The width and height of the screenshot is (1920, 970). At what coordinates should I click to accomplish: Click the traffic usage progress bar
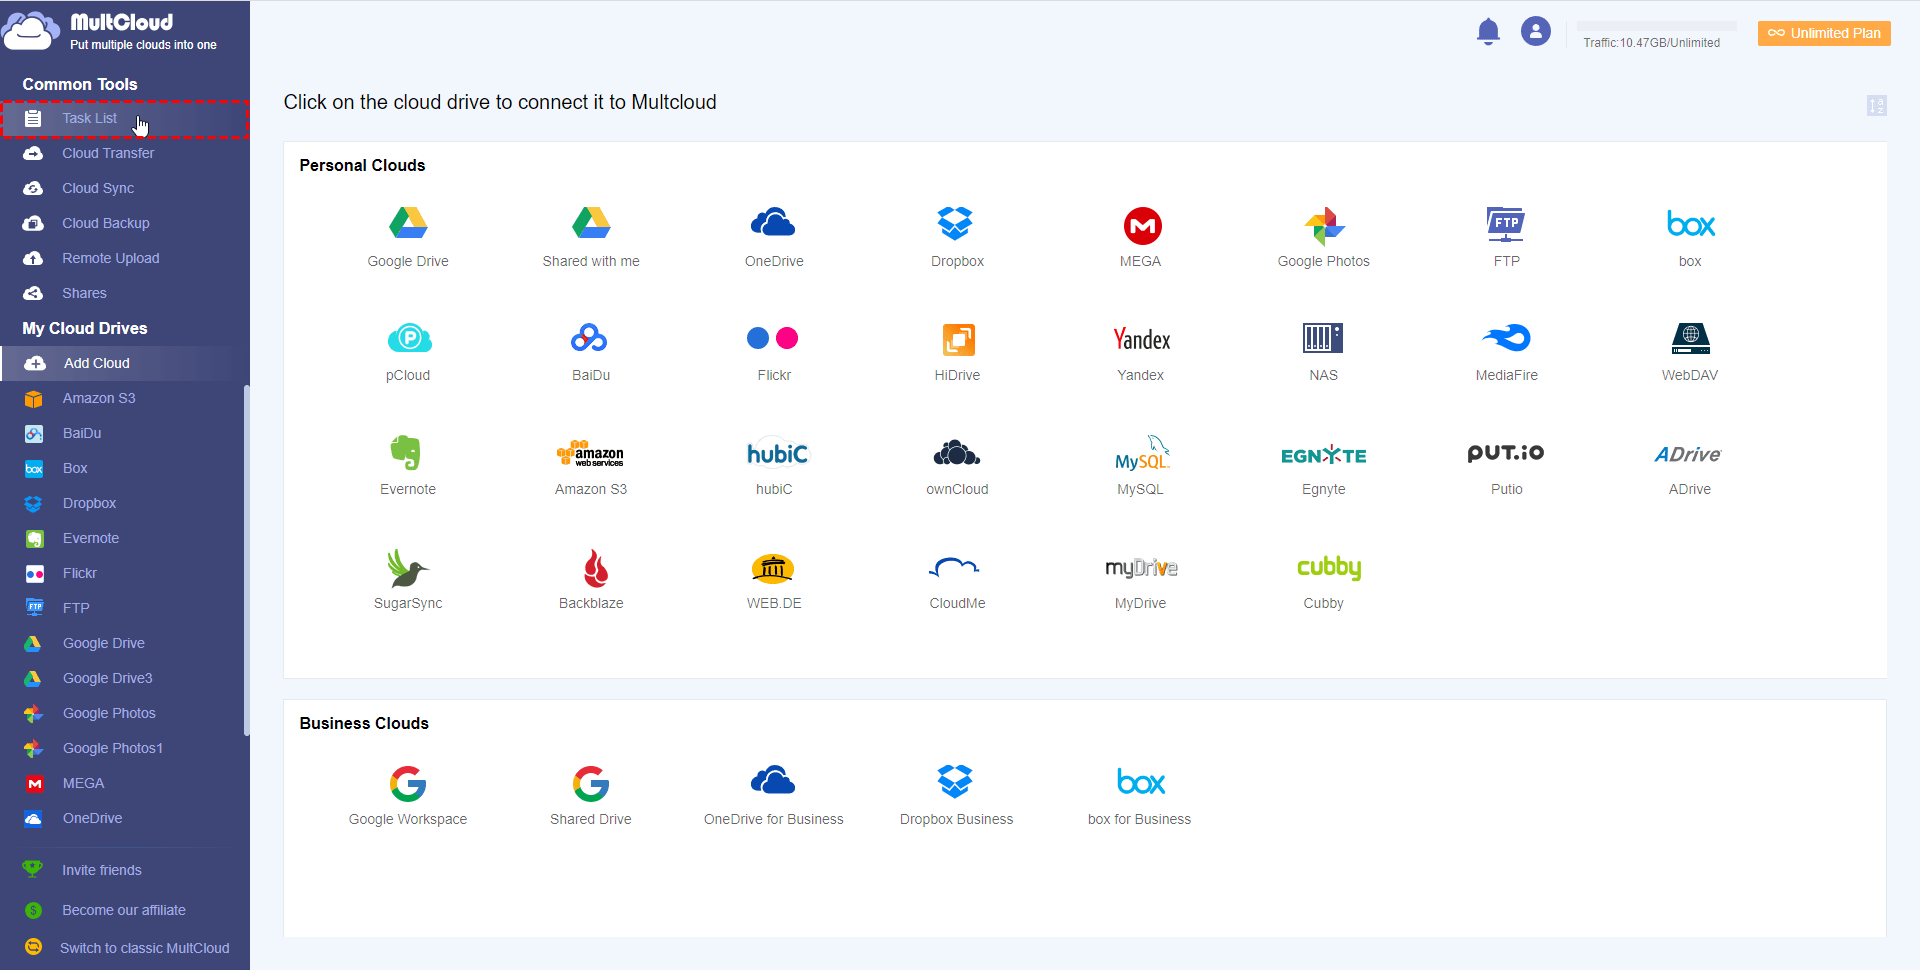click(x=1657, y=26)
